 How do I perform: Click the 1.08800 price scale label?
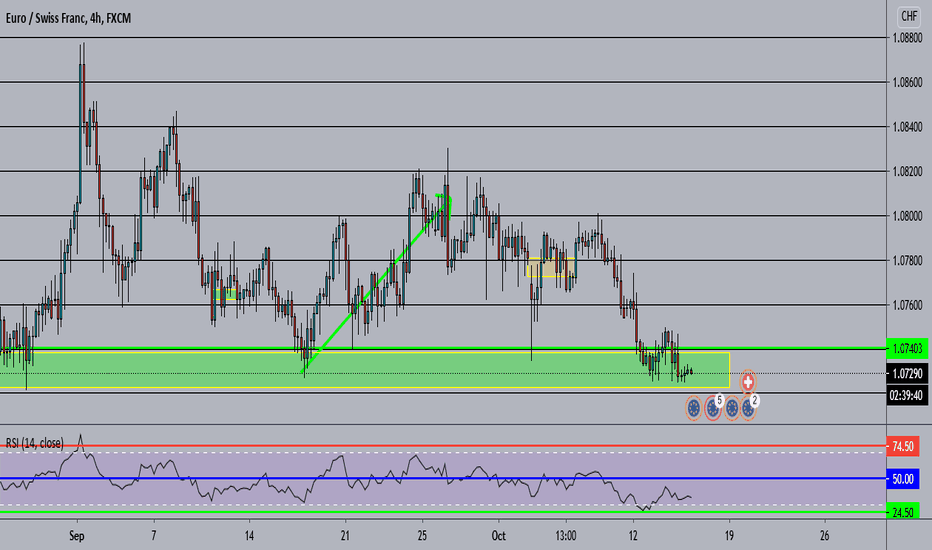pyautogui.click(x=908, y=38)
